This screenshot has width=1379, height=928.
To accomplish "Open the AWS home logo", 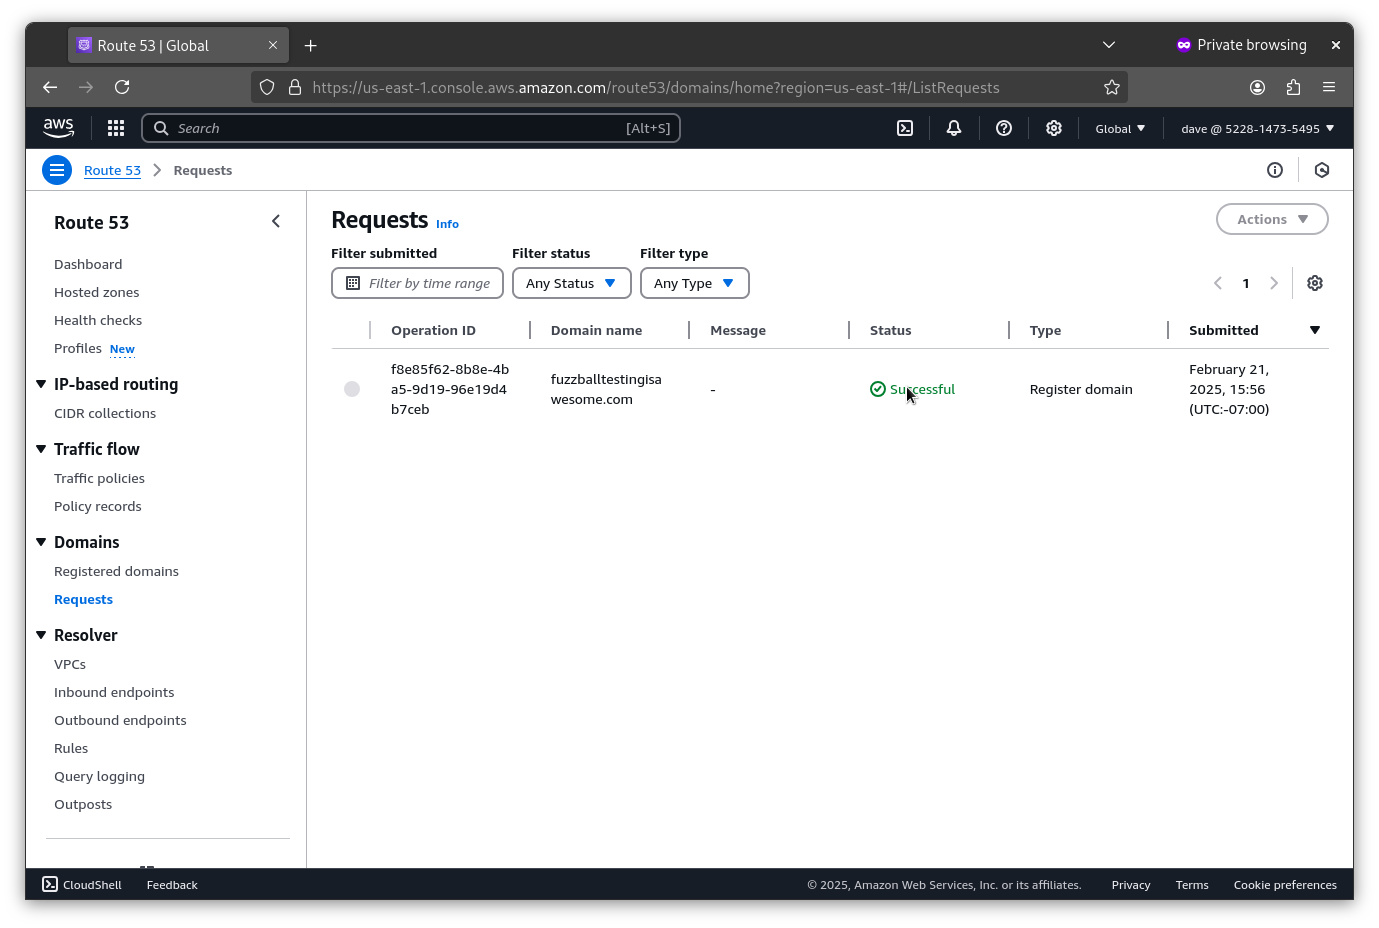I will (x=58, y=128).
